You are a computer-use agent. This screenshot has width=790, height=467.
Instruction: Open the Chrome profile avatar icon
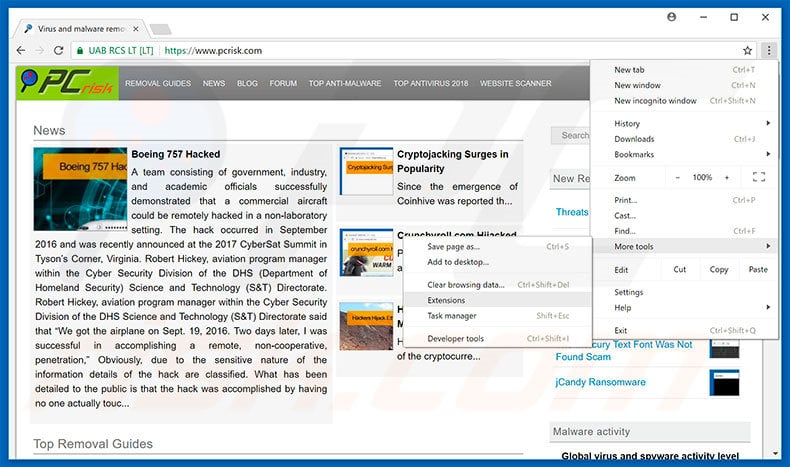pyautogui.click(x=672, y=17)
